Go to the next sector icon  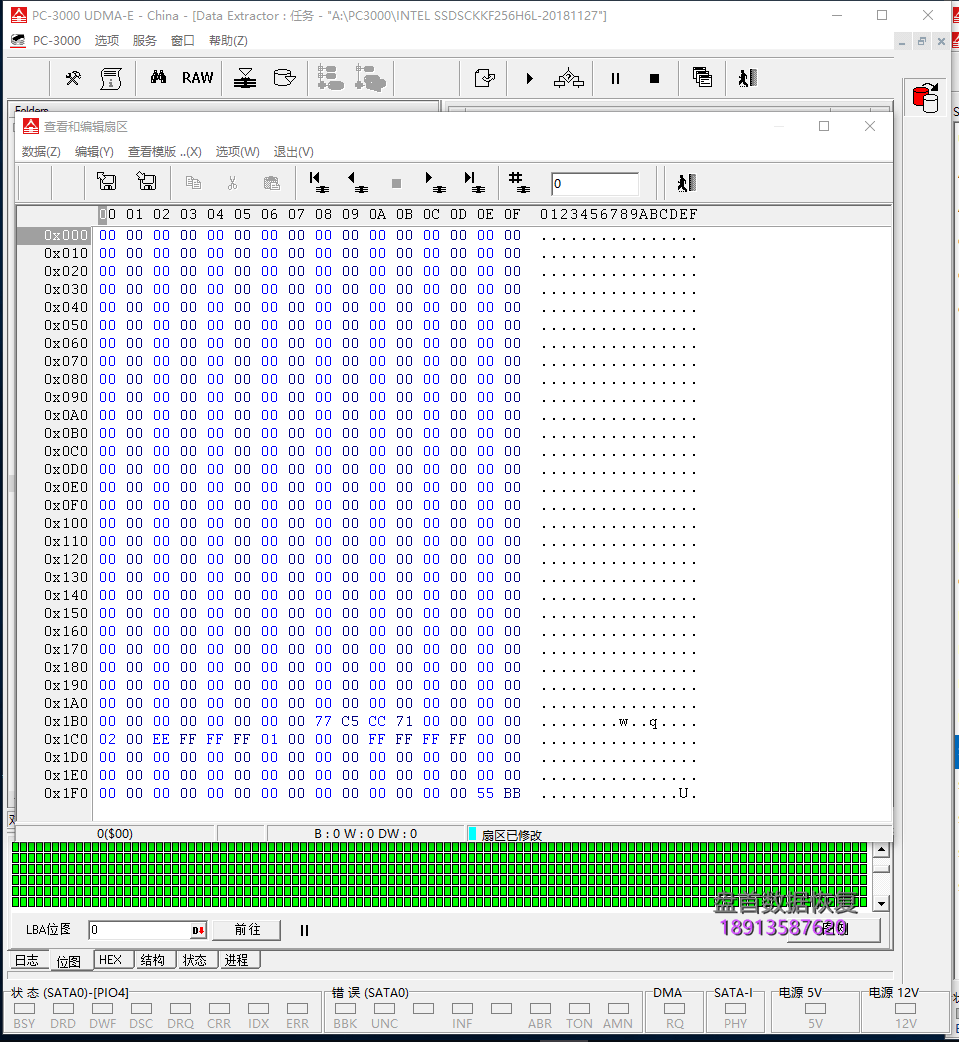click(x=435, y=182)
